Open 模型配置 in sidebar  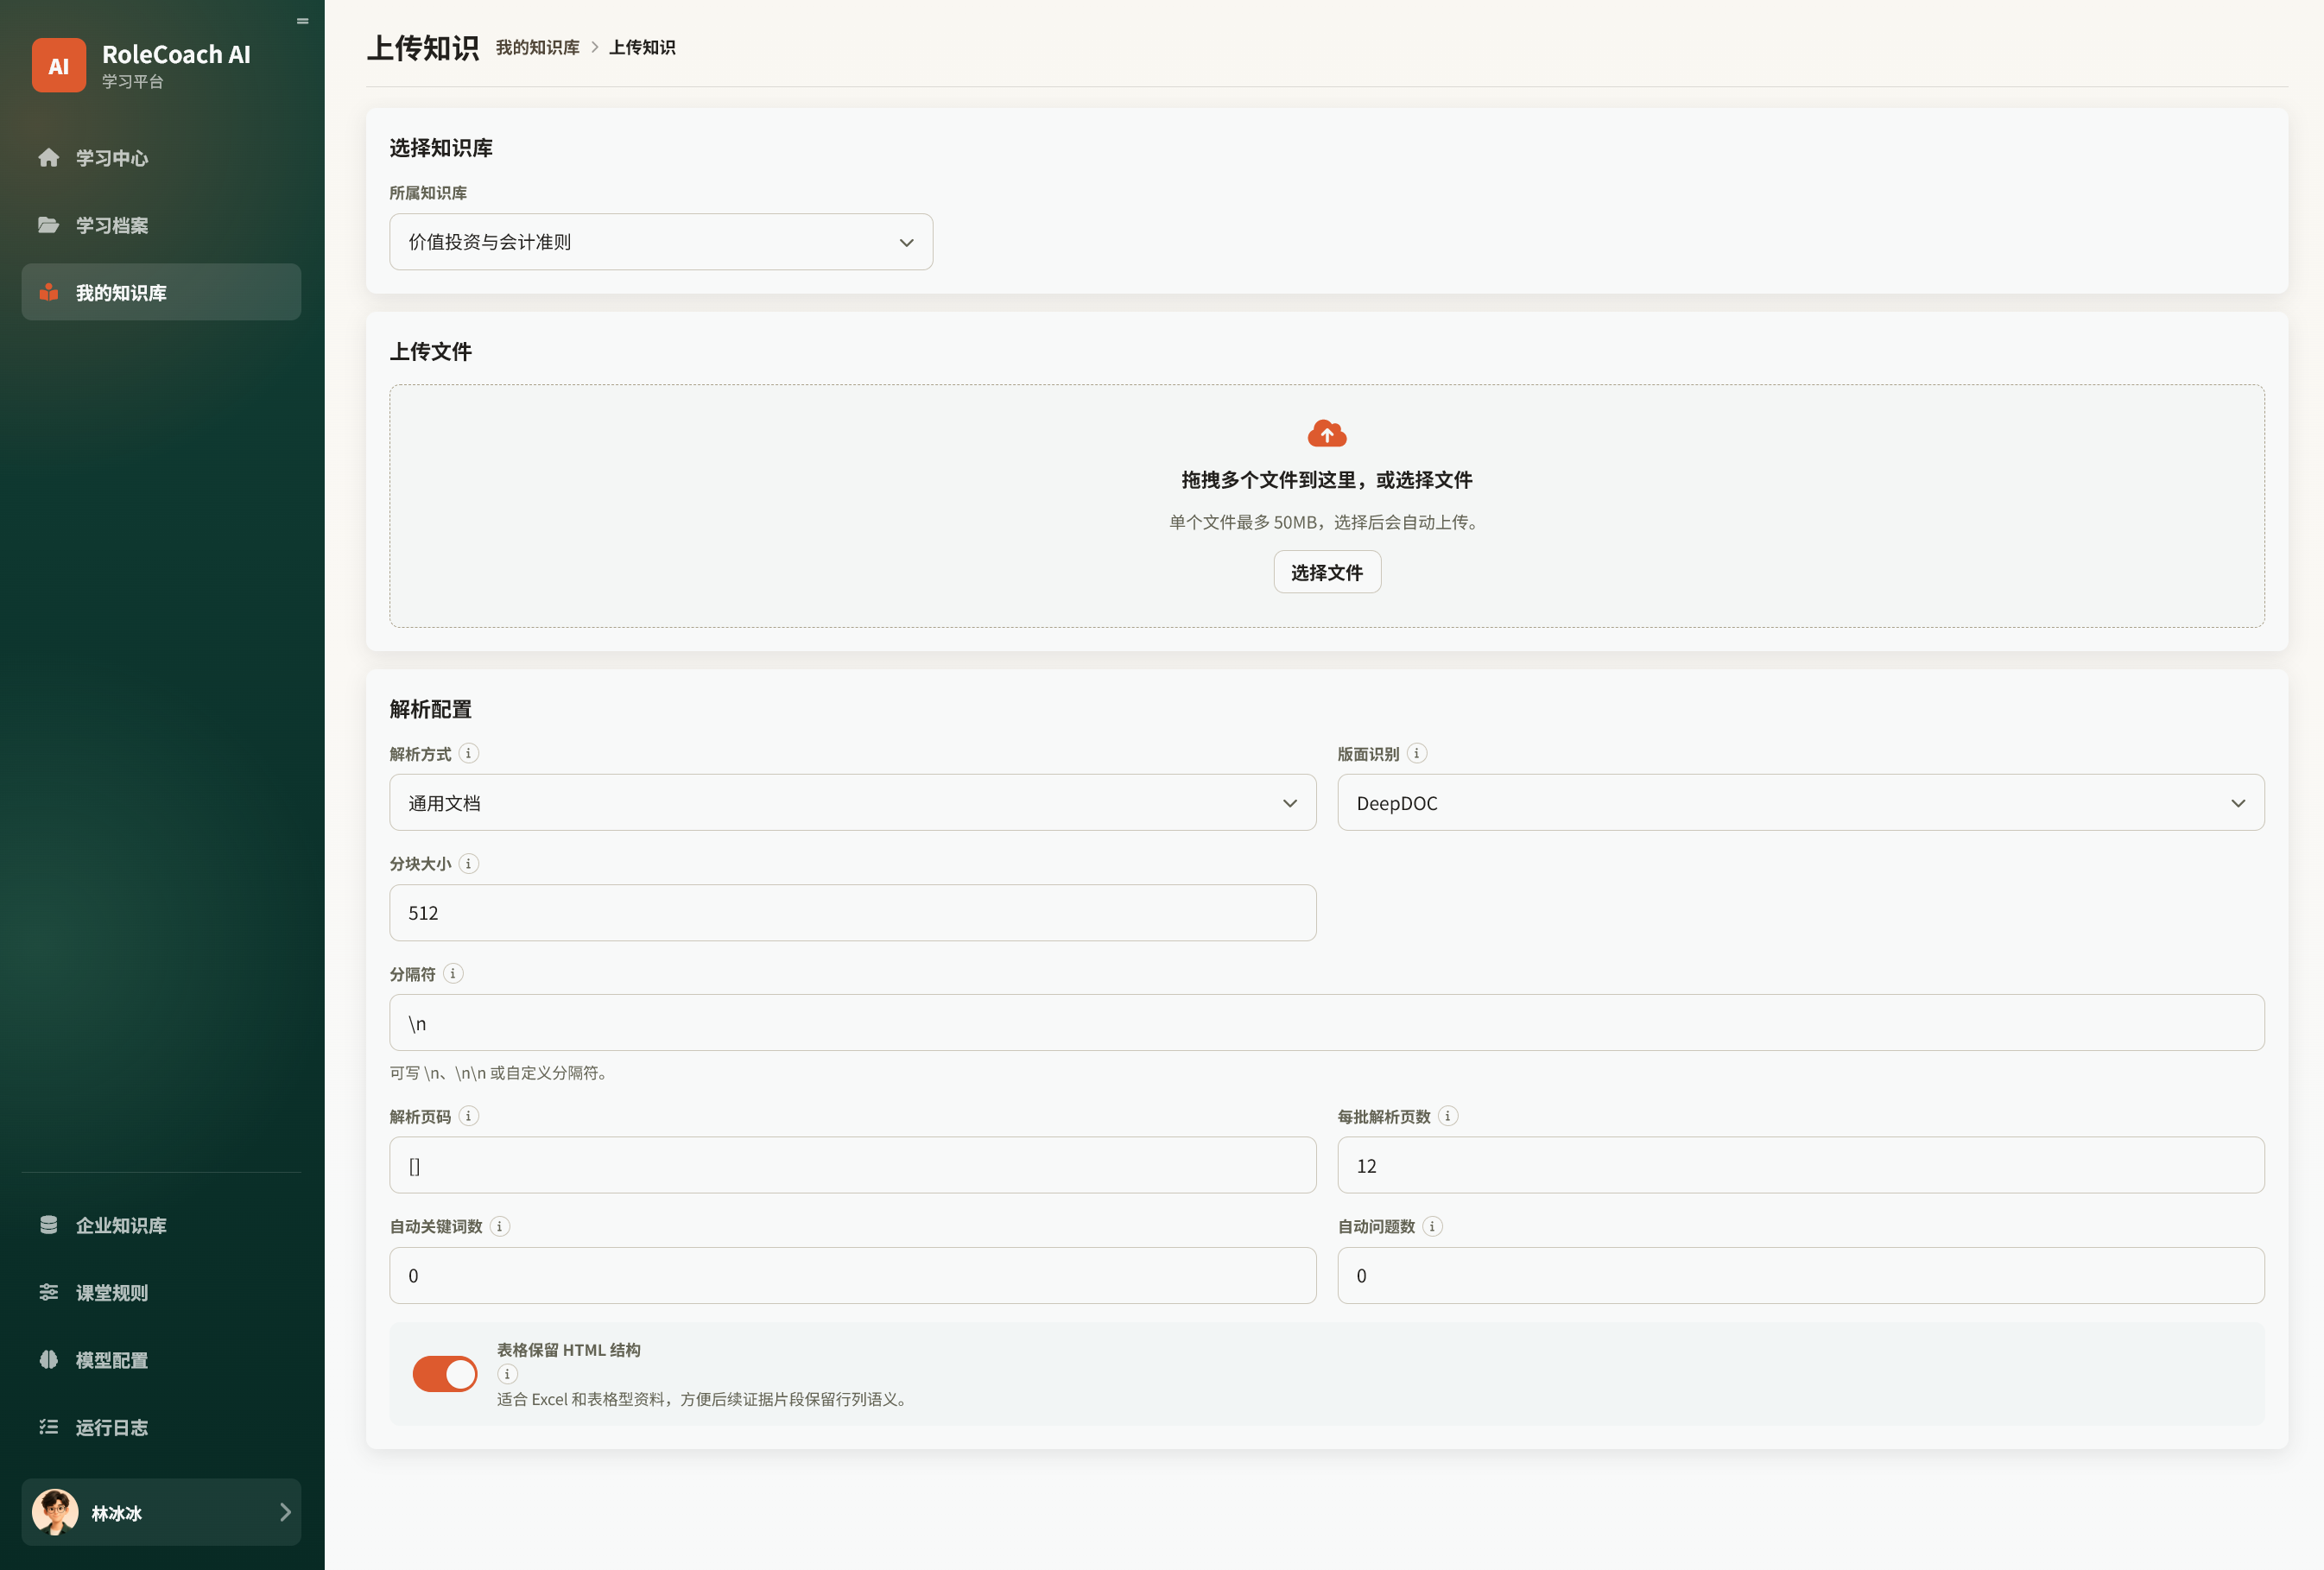161,1359
